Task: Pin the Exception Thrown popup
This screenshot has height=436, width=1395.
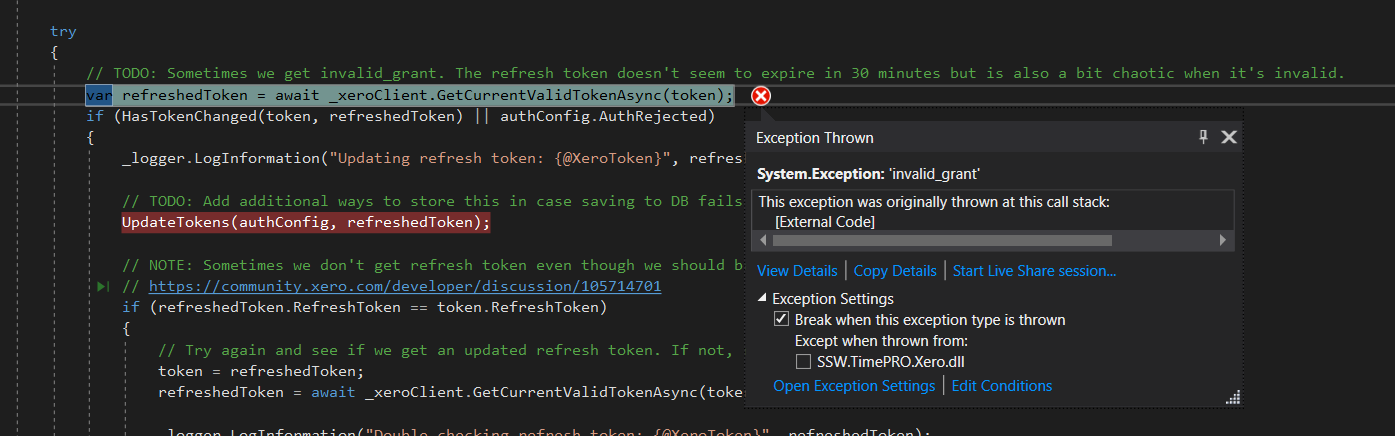Action: [1204, 137]
